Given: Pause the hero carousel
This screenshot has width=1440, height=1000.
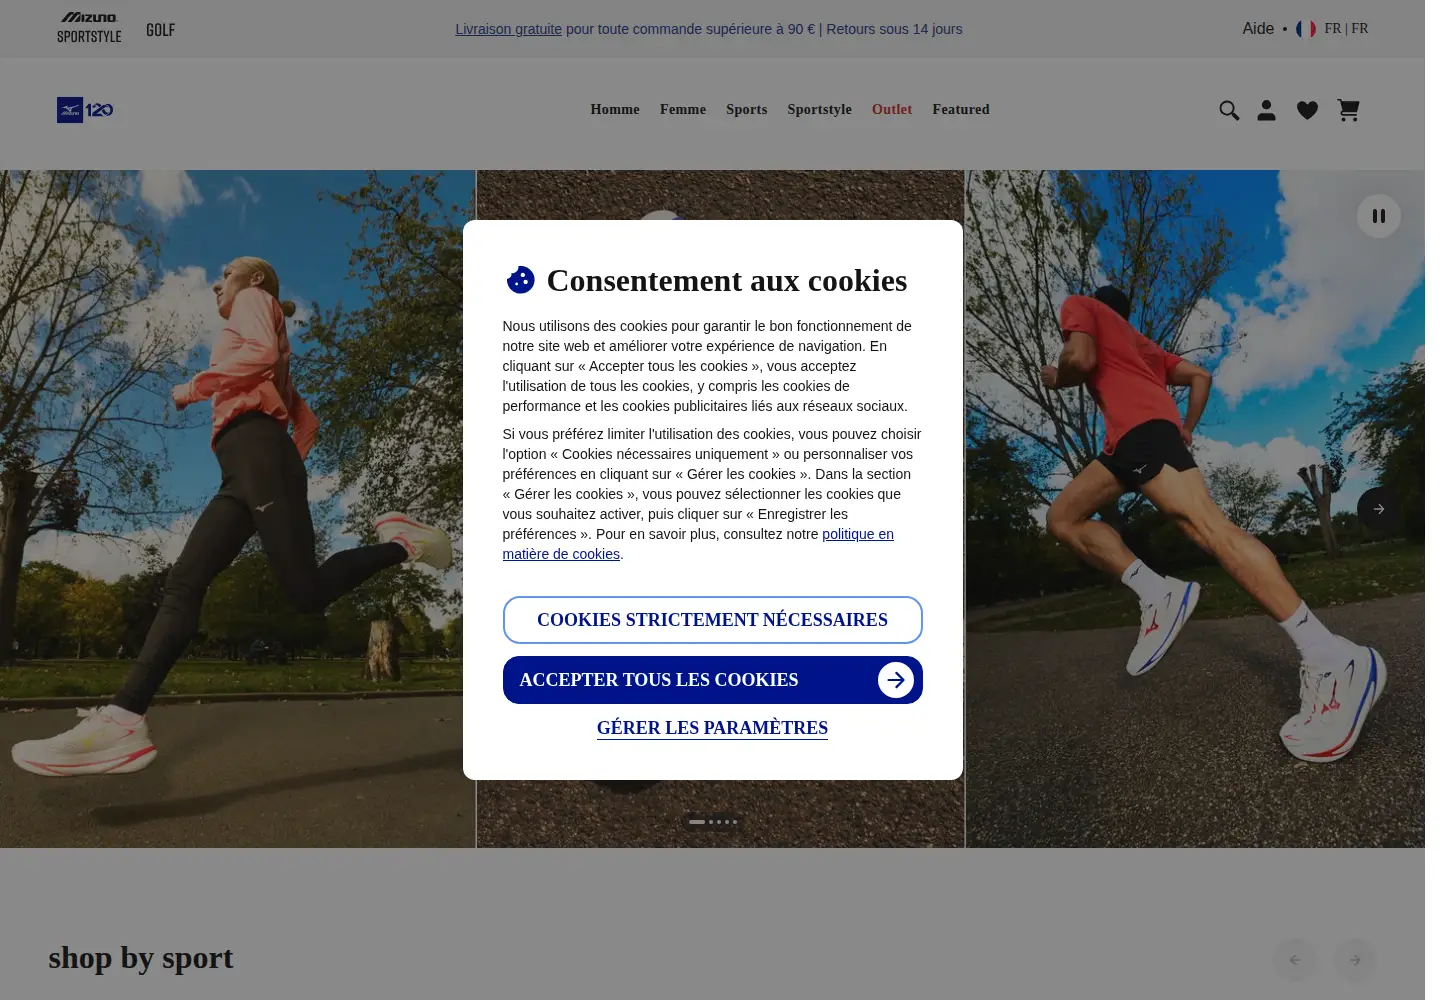Looking at the screenshot, I should (1378, 216).
